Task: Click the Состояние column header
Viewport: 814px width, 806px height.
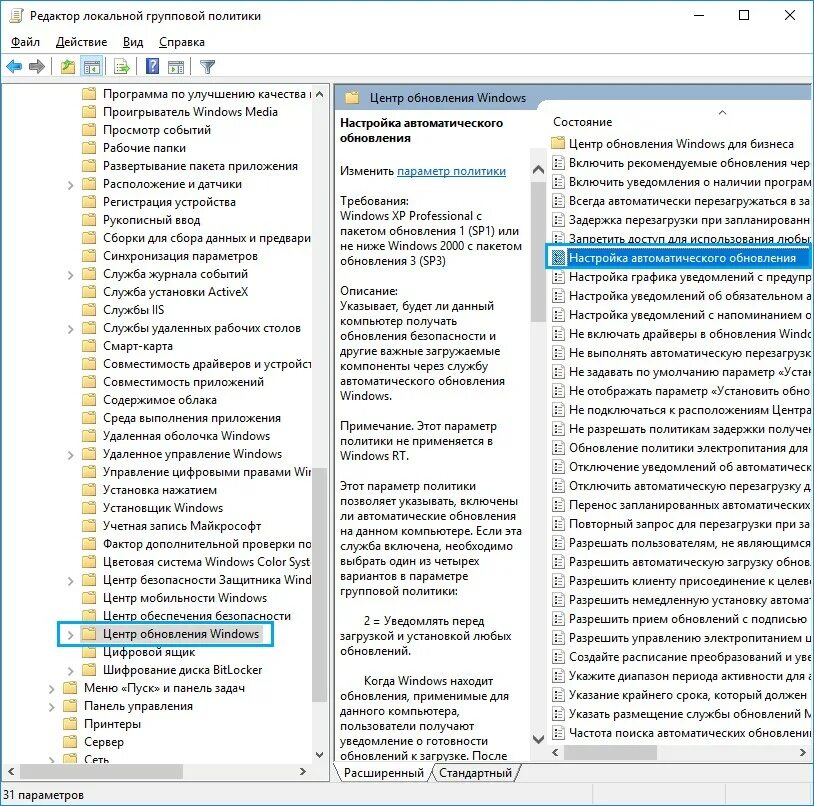Action: point(582,122)
